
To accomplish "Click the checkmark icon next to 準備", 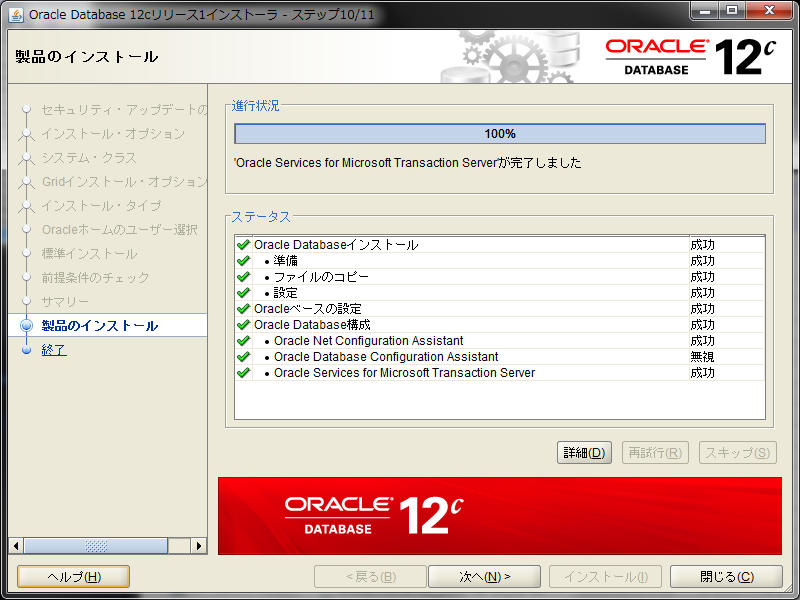I will [x=243, y=260].
